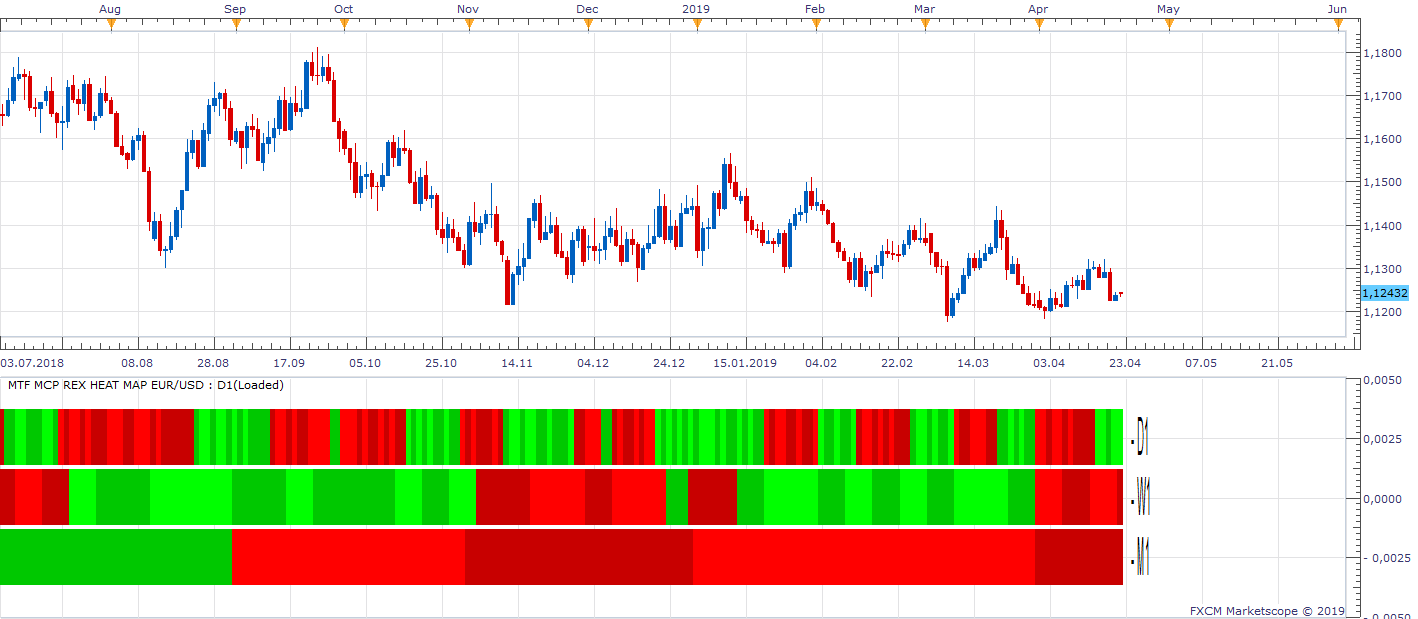The height and width of the screenshot is (619, 1418).
Task: Click the 07.05 date axis label
Action: [x=1201, y=363]
